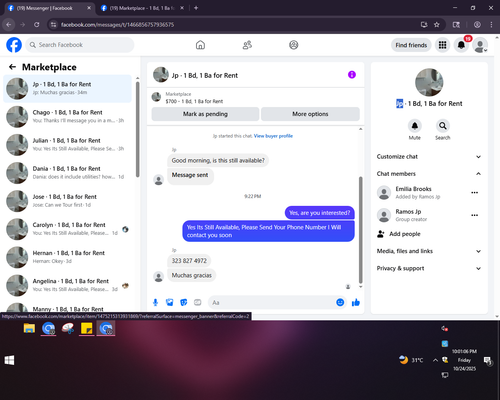Open the account profile picture menu
The image size is (500, 400).
pyautogui.click(x=480, y=45)
